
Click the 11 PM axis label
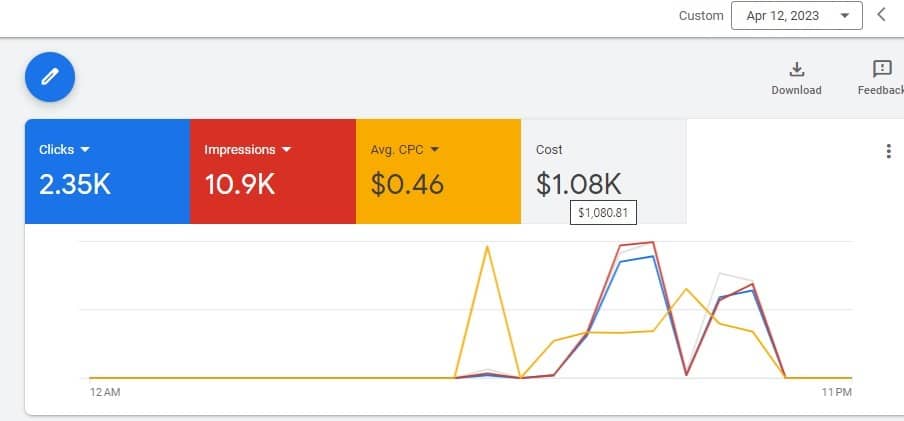(x=836, y=393)
